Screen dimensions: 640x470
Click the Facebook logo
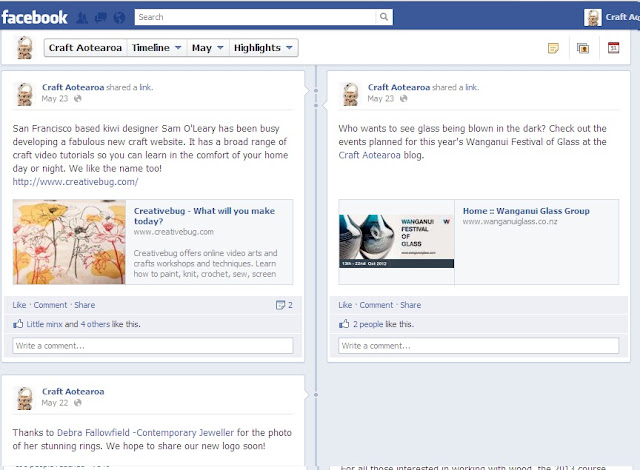click(34, 17)
